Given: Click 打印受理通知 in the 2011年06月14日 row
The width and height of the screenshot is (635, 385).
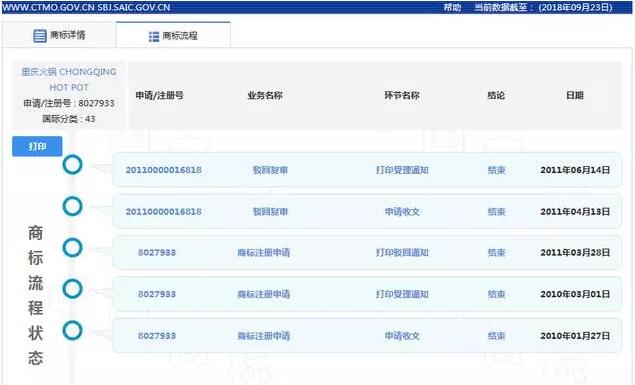Looking at the screenshot, I should pyautogui.click(x=402, y=170).
